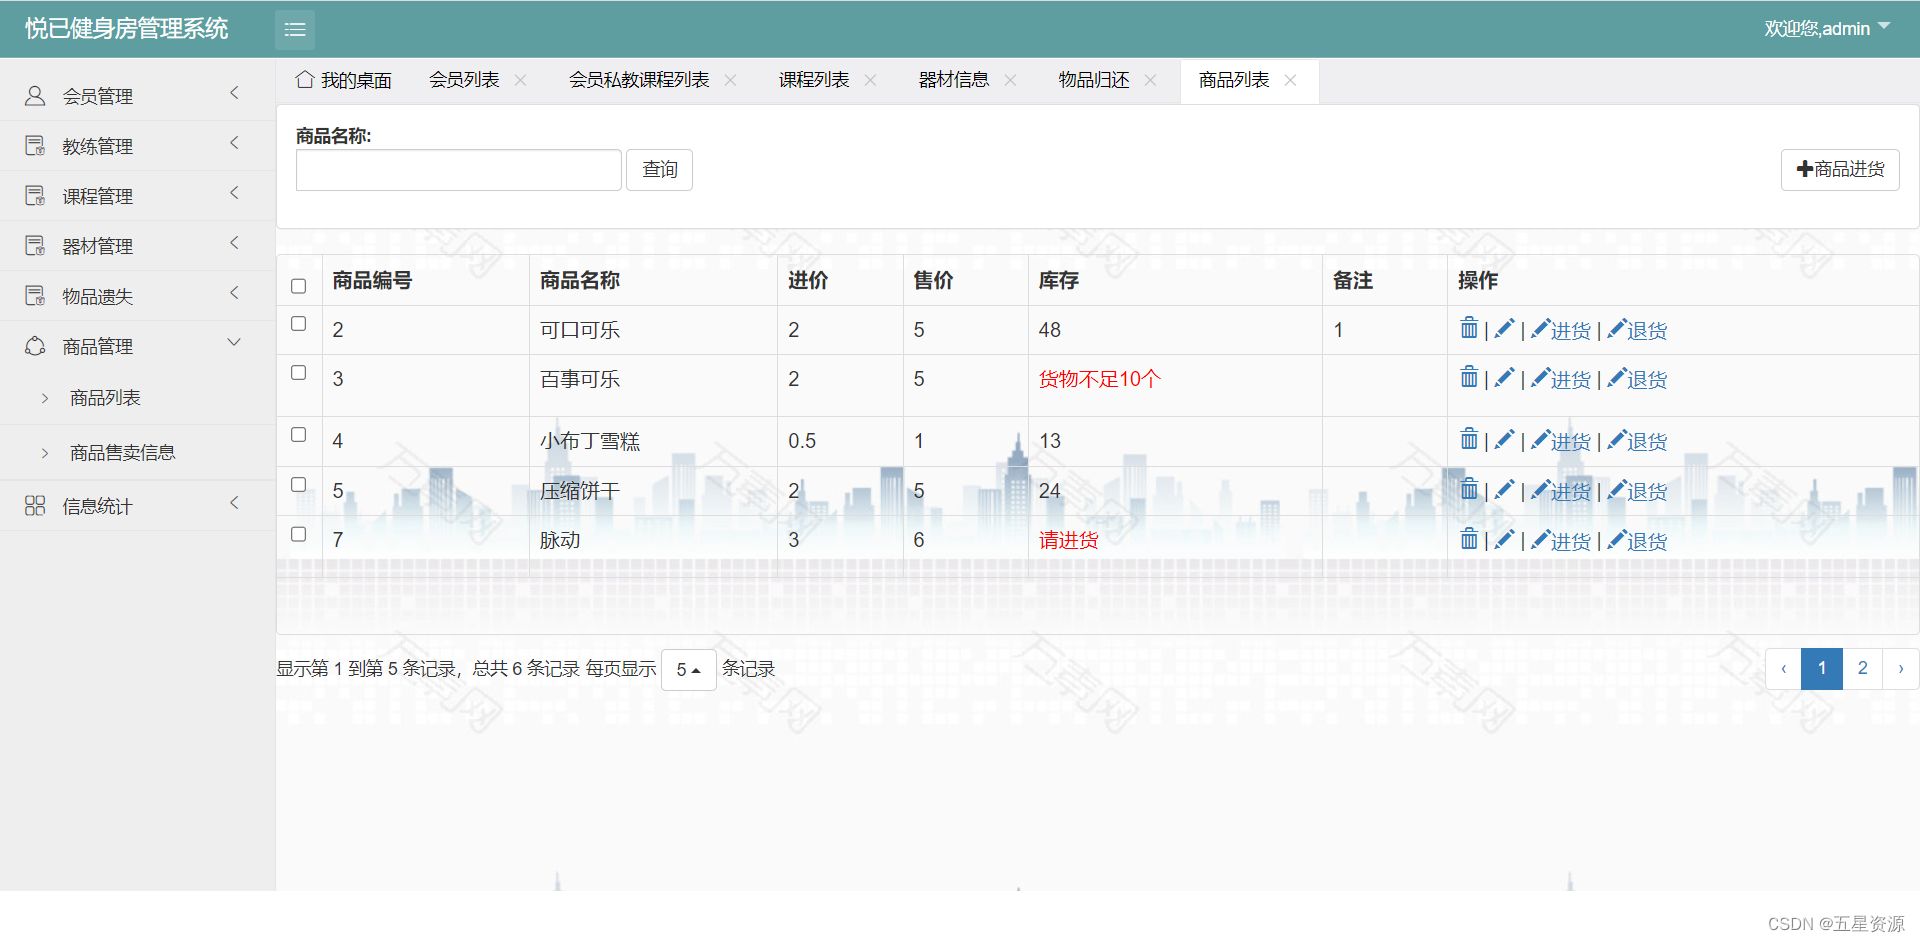Delete 压缩饼干 using the trash icon

(x=1469, y=489)
